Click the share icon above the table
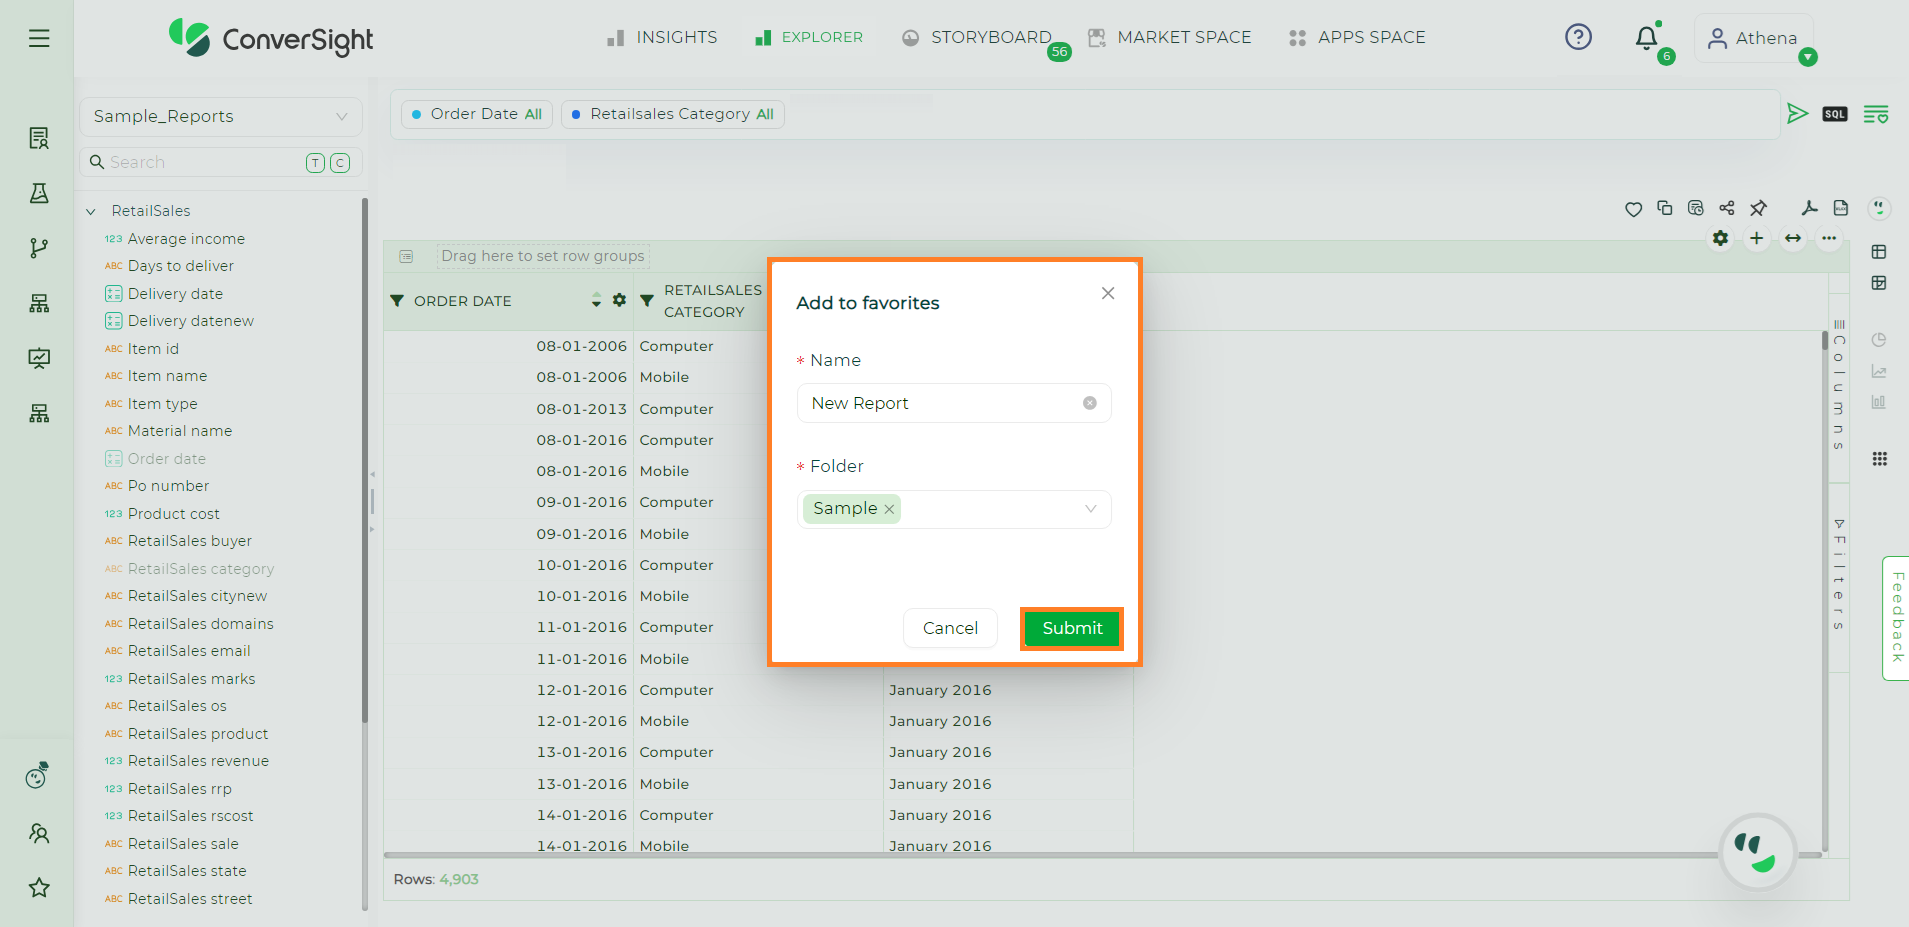The image size is (1909, 927). pyautogui.click(x=1727, y=208)
